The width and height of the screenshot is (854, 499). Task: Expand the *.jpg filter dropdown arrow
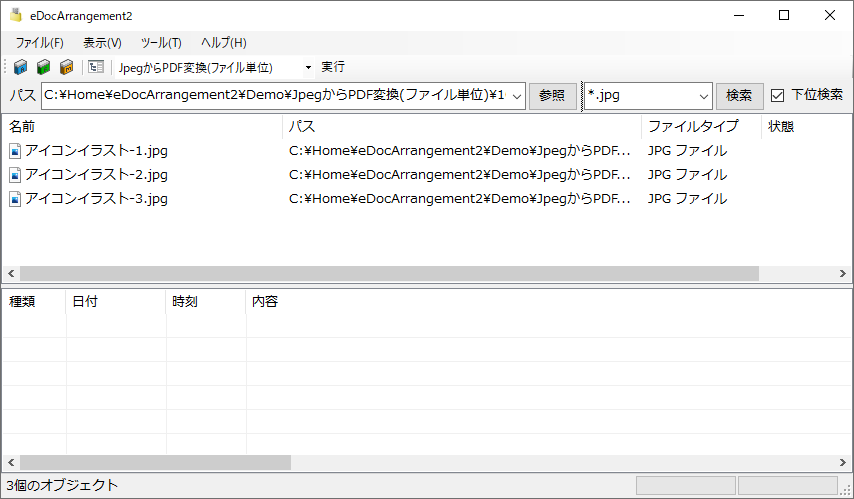click(704, 96)
